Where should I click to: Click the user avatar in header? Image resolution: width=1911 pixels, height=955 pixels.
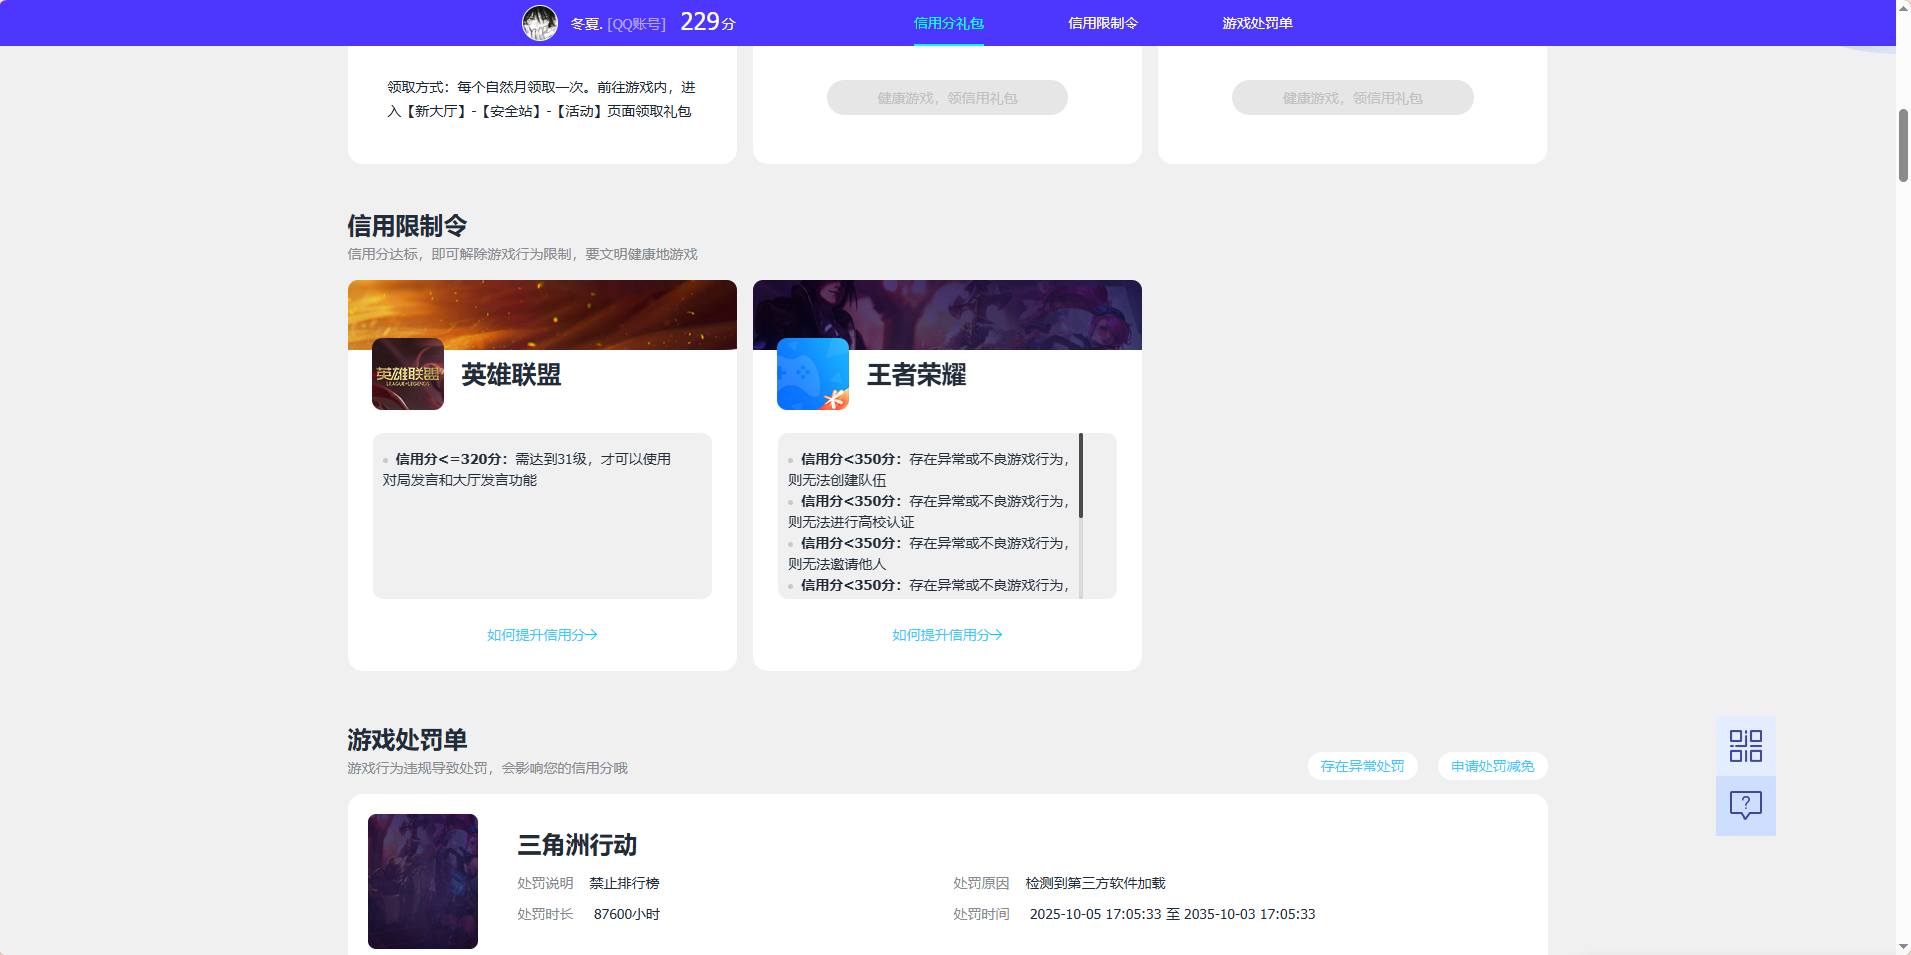coord(540,23)
